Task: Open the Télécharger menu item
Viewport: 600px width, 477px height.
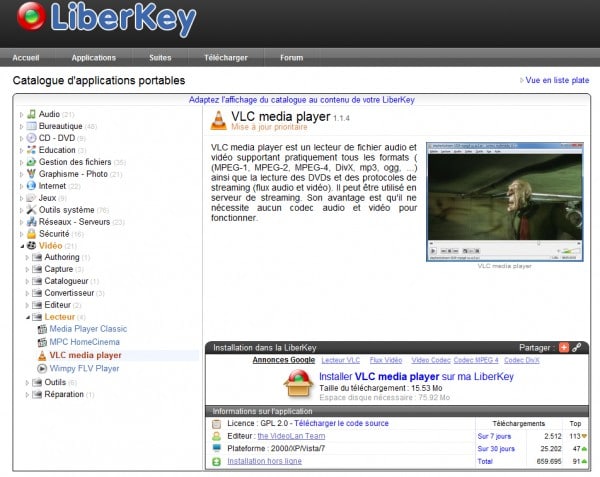Action: pos(226,57)
